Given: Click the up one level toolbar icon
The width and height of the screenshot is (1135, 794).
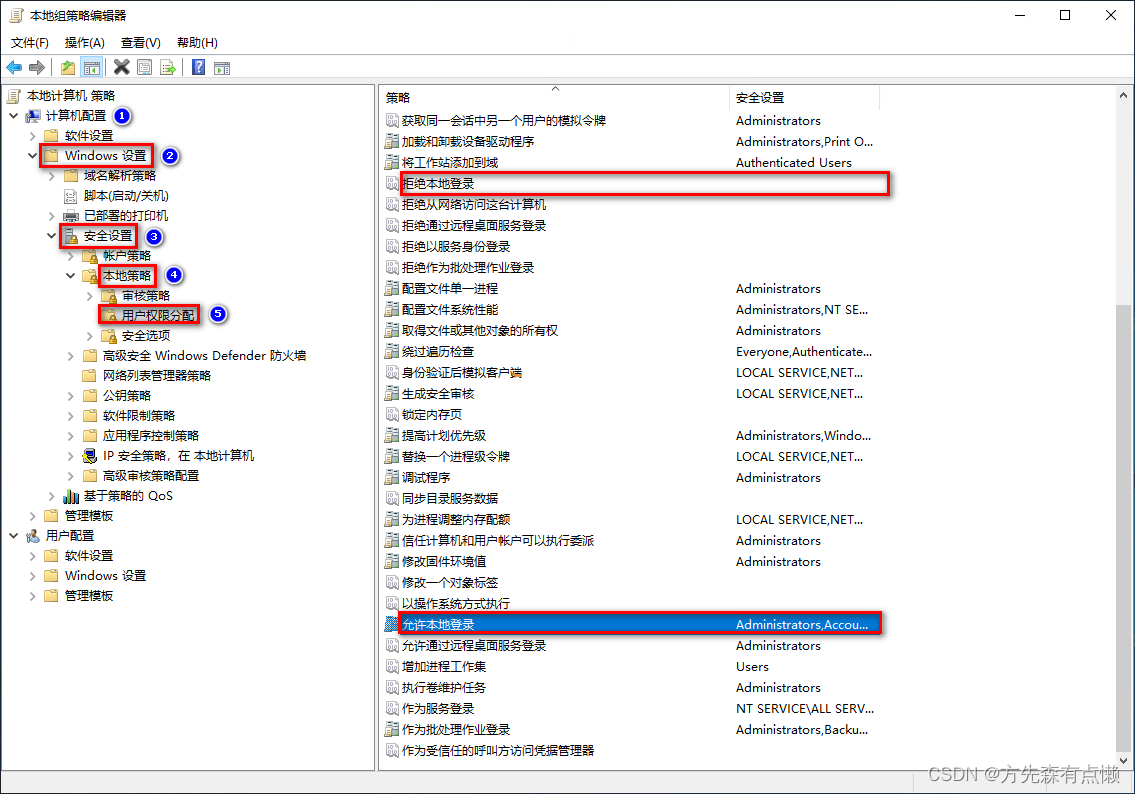Looking at the screenshot, I should (x=68, y=68).
